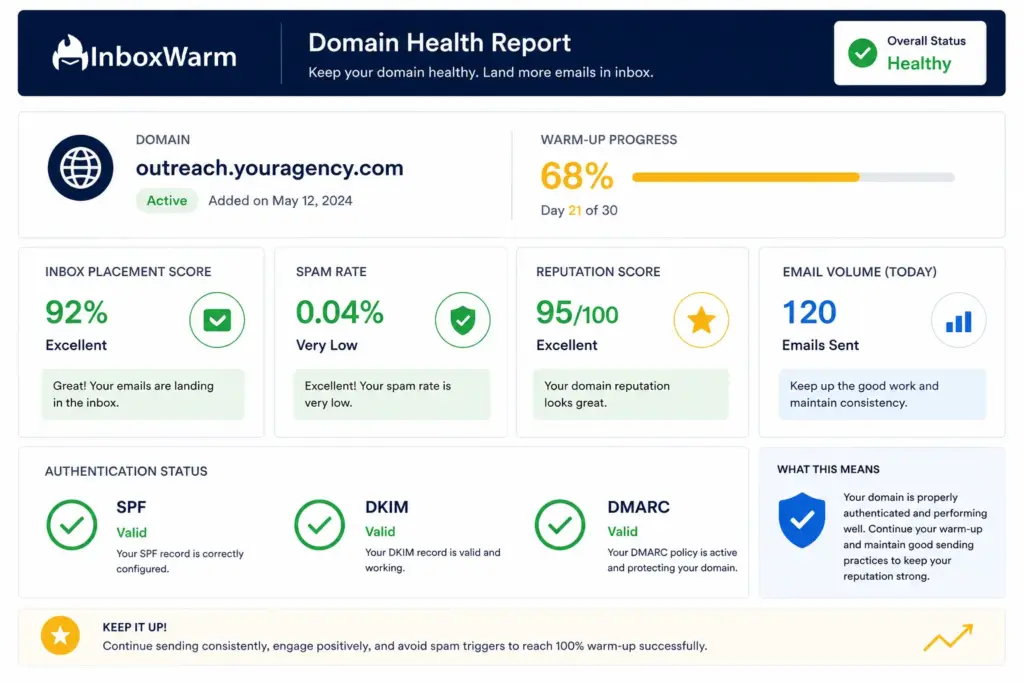Click the Day 21 of 30 label
Viewport: 1024px width, 683px height.
[x=579, y=210]
